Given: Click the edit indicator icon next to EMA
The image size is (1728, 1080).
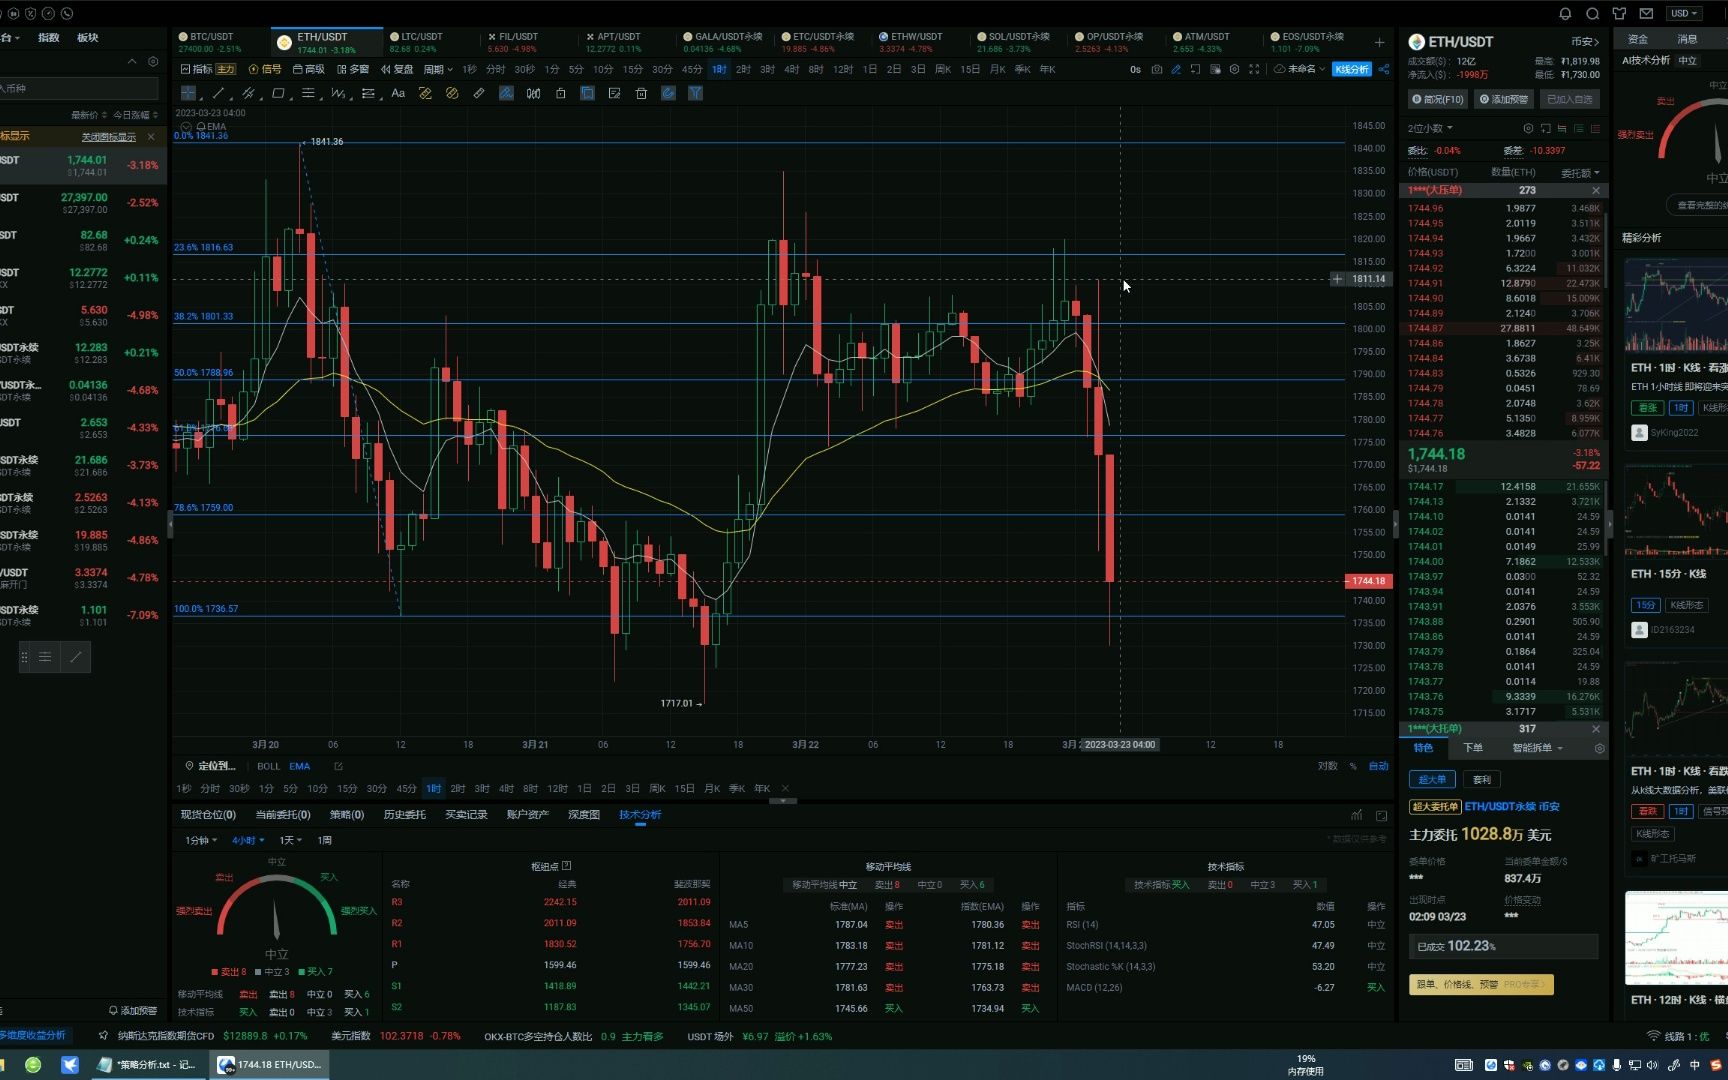Looking at the screenshot, I should 338,766.
